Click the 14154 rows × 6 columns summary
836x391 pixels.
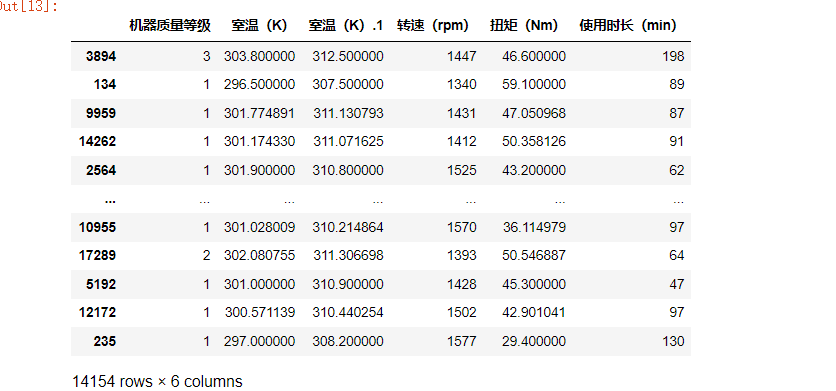[157, 382]
